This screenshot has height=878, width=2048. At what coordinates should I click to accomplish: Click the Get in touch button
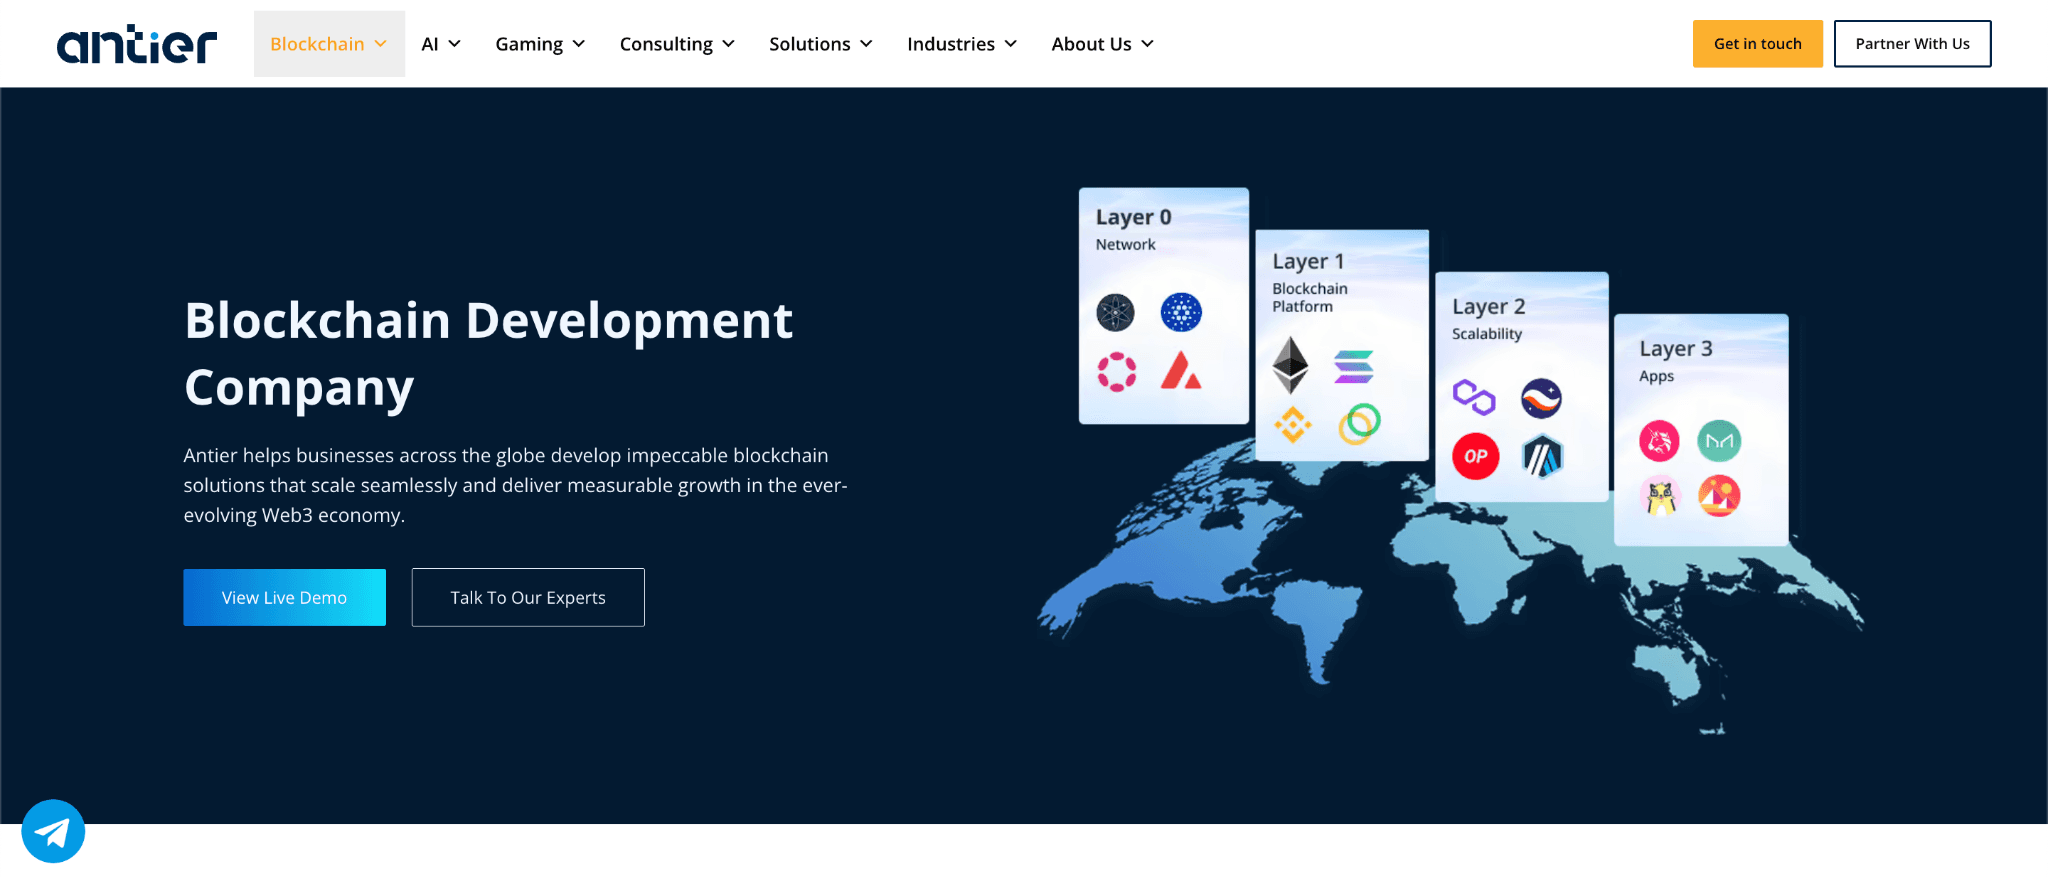(x=1758, y=44)
